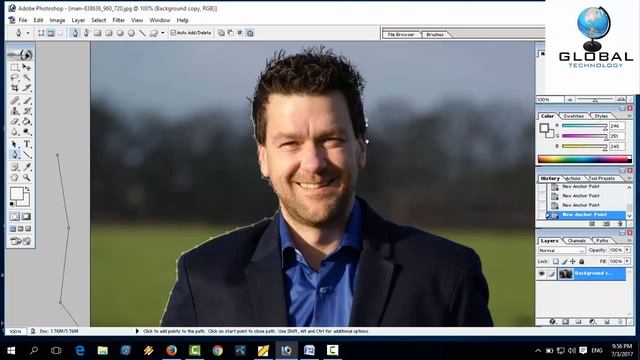Screen dimensions: 640x360
Task: Delete current history state trash button
Action: [x=620, y=224]
